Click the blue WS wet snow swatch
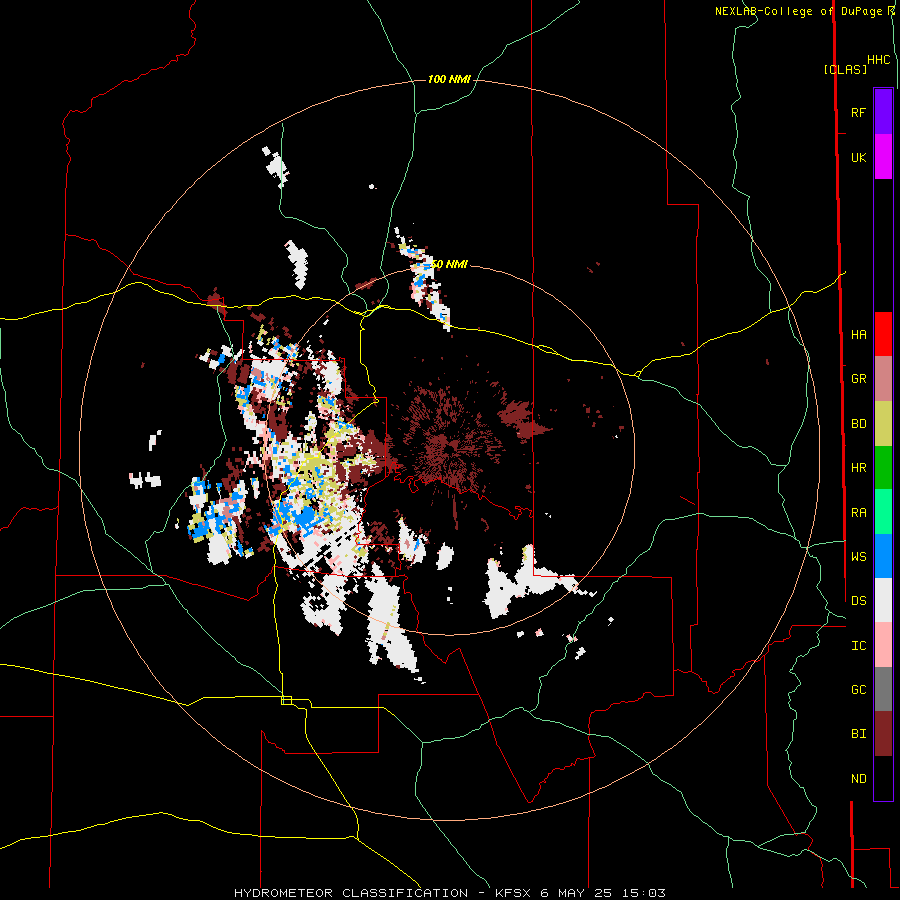This screenshot has width=900, height=900. pos(883,556)
